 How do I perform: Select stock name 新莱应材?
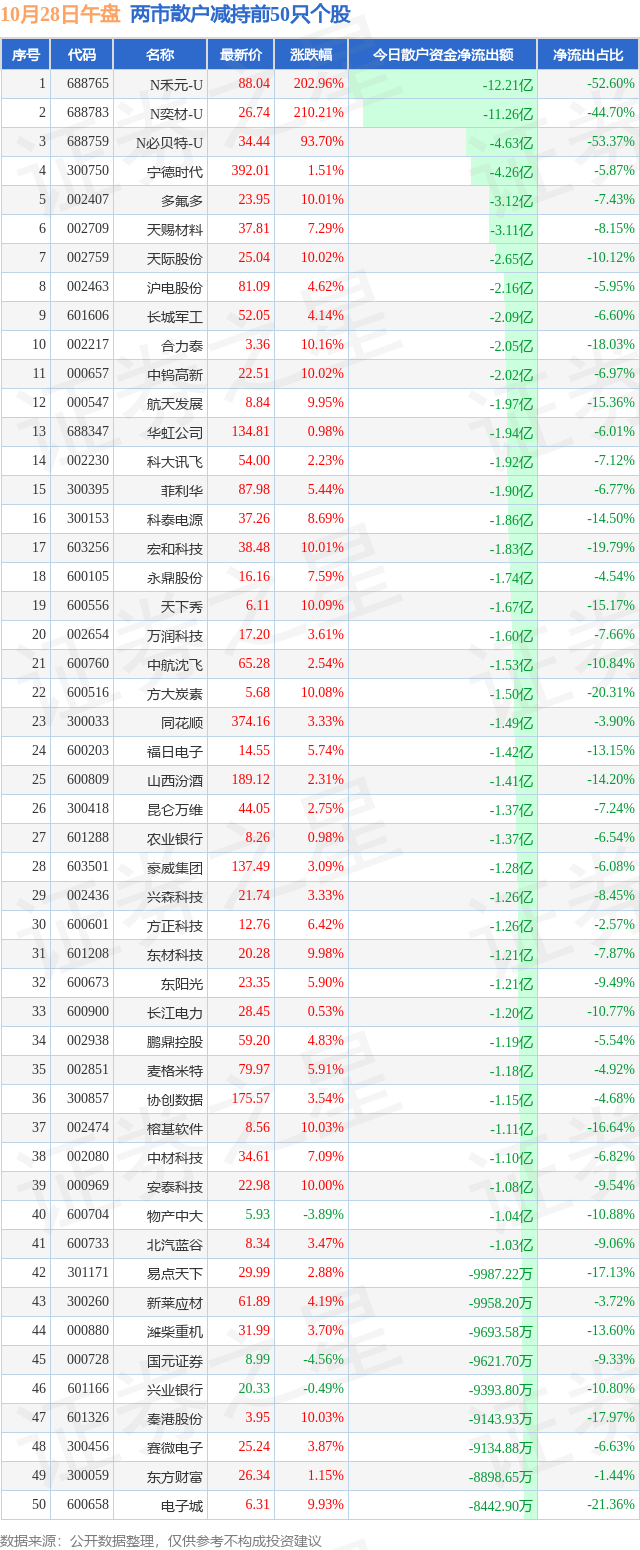click(x=175, y=1302)
